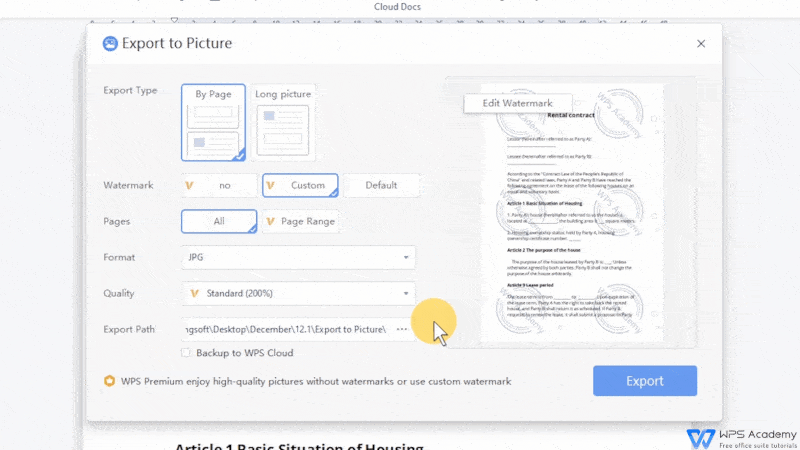Enable Backup to WPS Cloud checkbox

pos(186,353)
